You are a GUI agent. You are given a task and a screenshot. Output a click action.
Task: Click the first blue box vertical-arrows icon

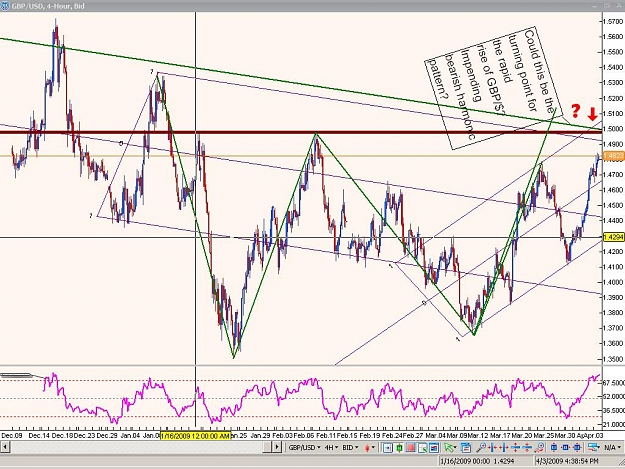click(x=553, y=448)
